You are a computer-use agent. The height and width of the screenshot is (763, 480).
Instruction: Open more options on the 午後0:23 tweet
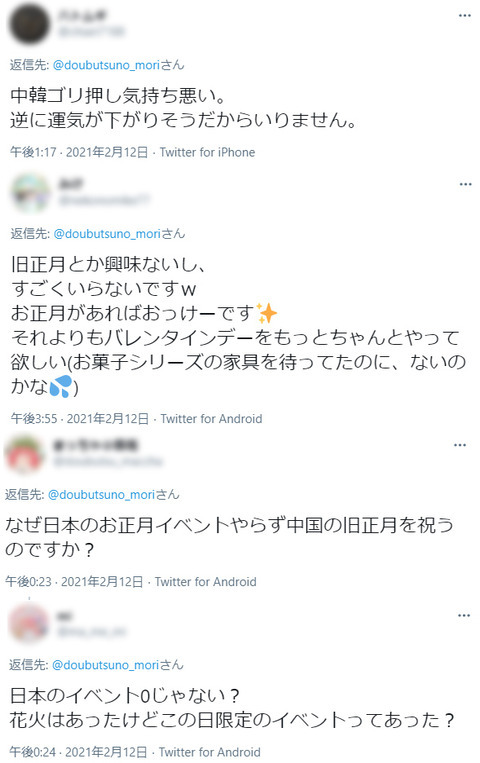(x=460, y=445)
